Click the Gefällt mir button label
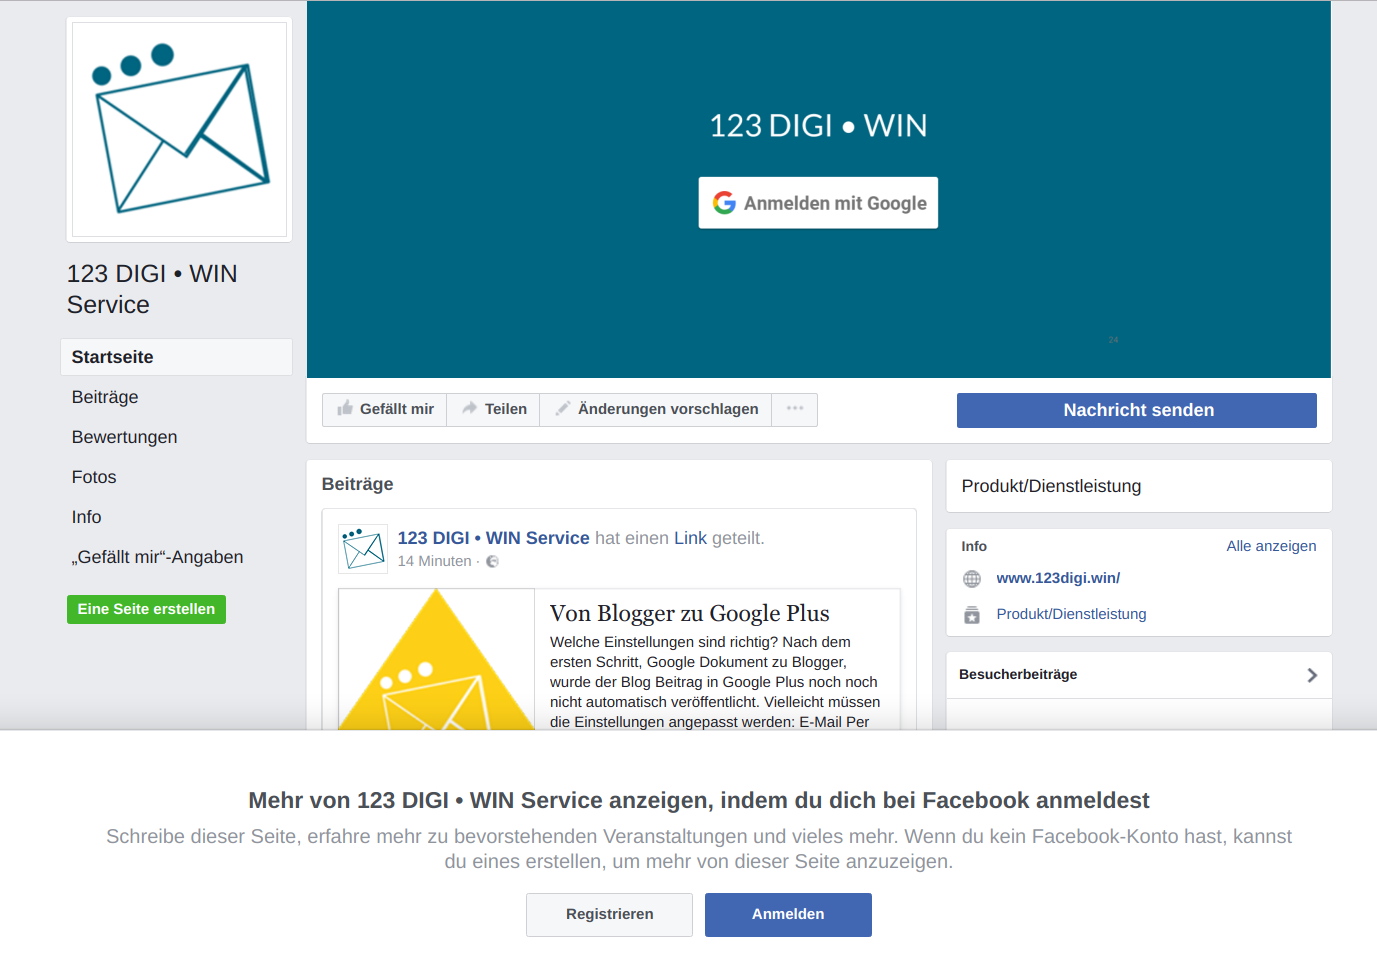The width and height of the screenshot is (1377, 976). (x=397, y=409)
